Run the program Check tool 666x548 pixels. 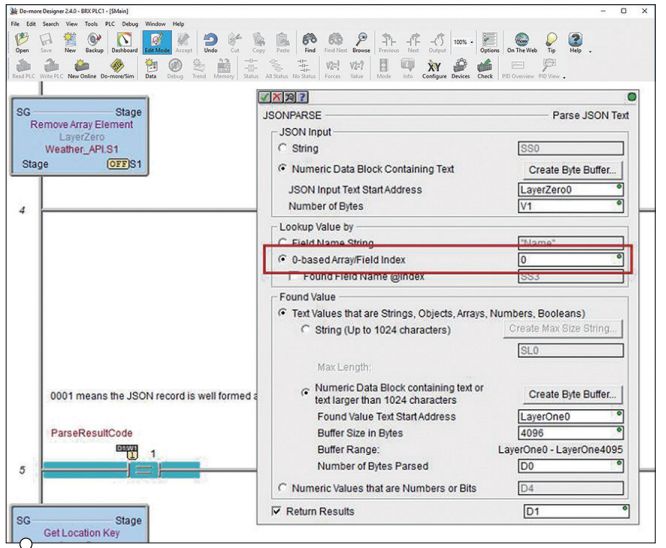coord(485,69)
